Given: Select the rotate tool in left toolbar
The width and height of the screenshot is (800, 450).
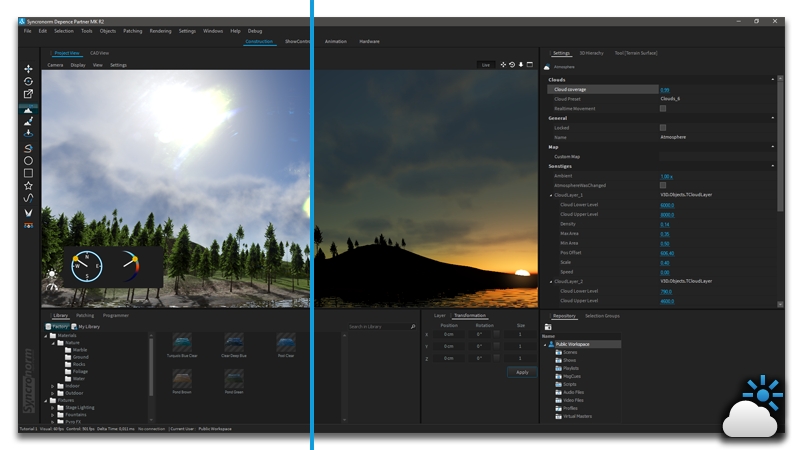Looking at the screenshot, I should point(28,81).
